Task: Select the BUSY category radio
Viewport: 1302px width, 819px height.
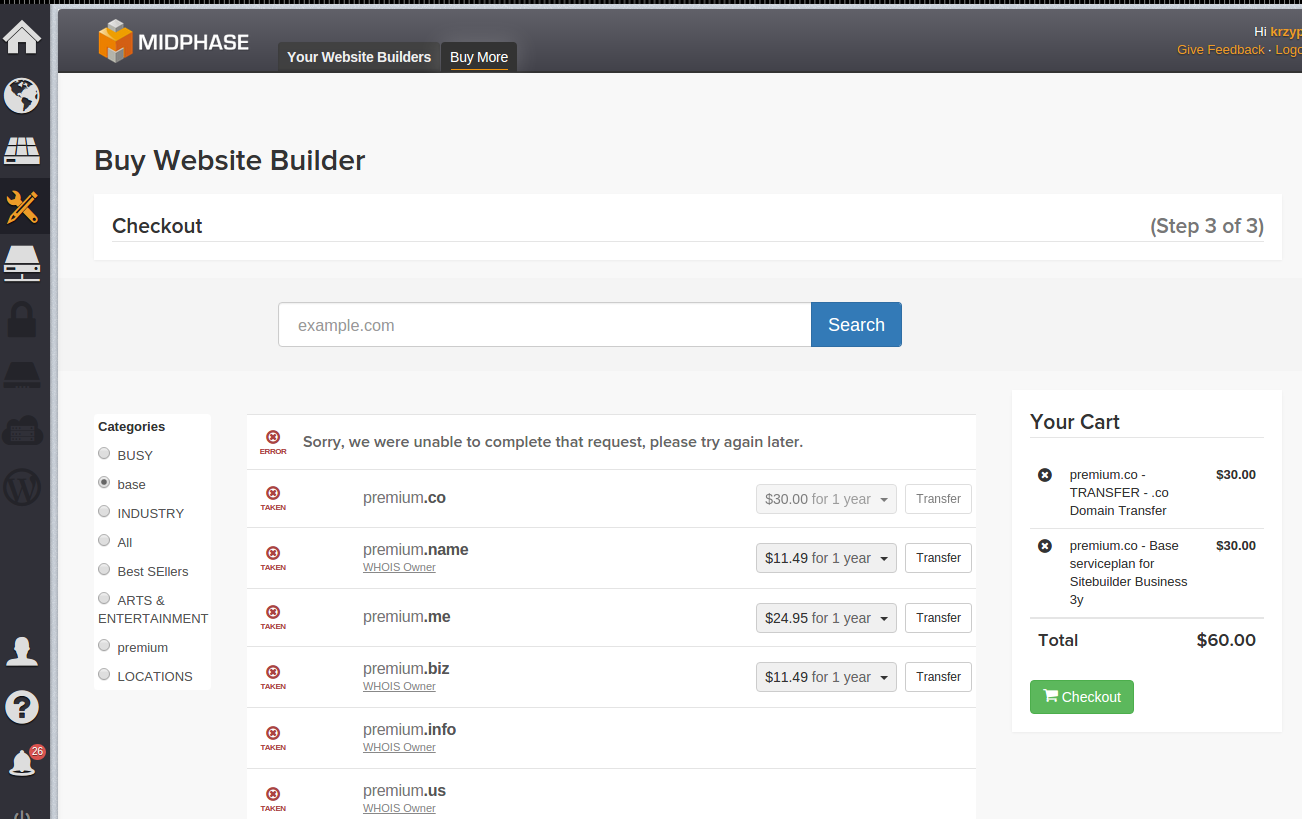Action: pyautogui.click(x=104, y=453)
